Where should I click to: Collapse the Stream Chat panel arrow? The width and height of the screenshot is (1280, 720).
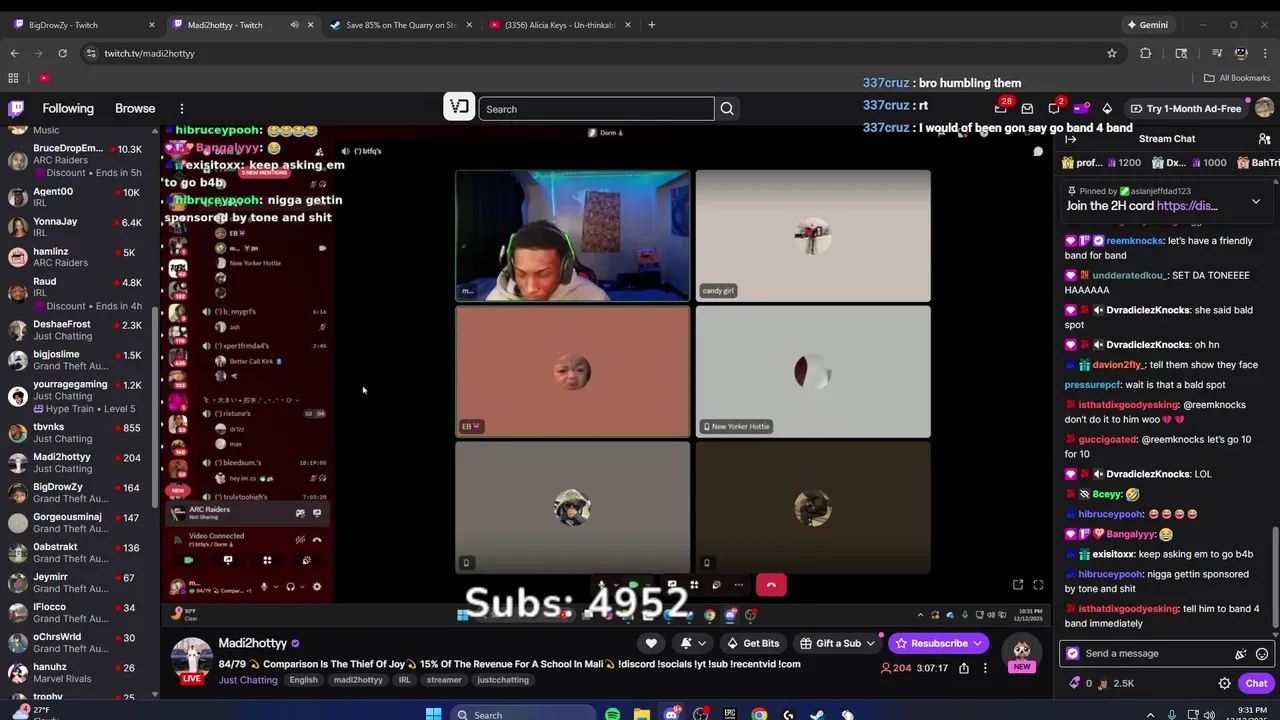click(x=1070, y=139)
